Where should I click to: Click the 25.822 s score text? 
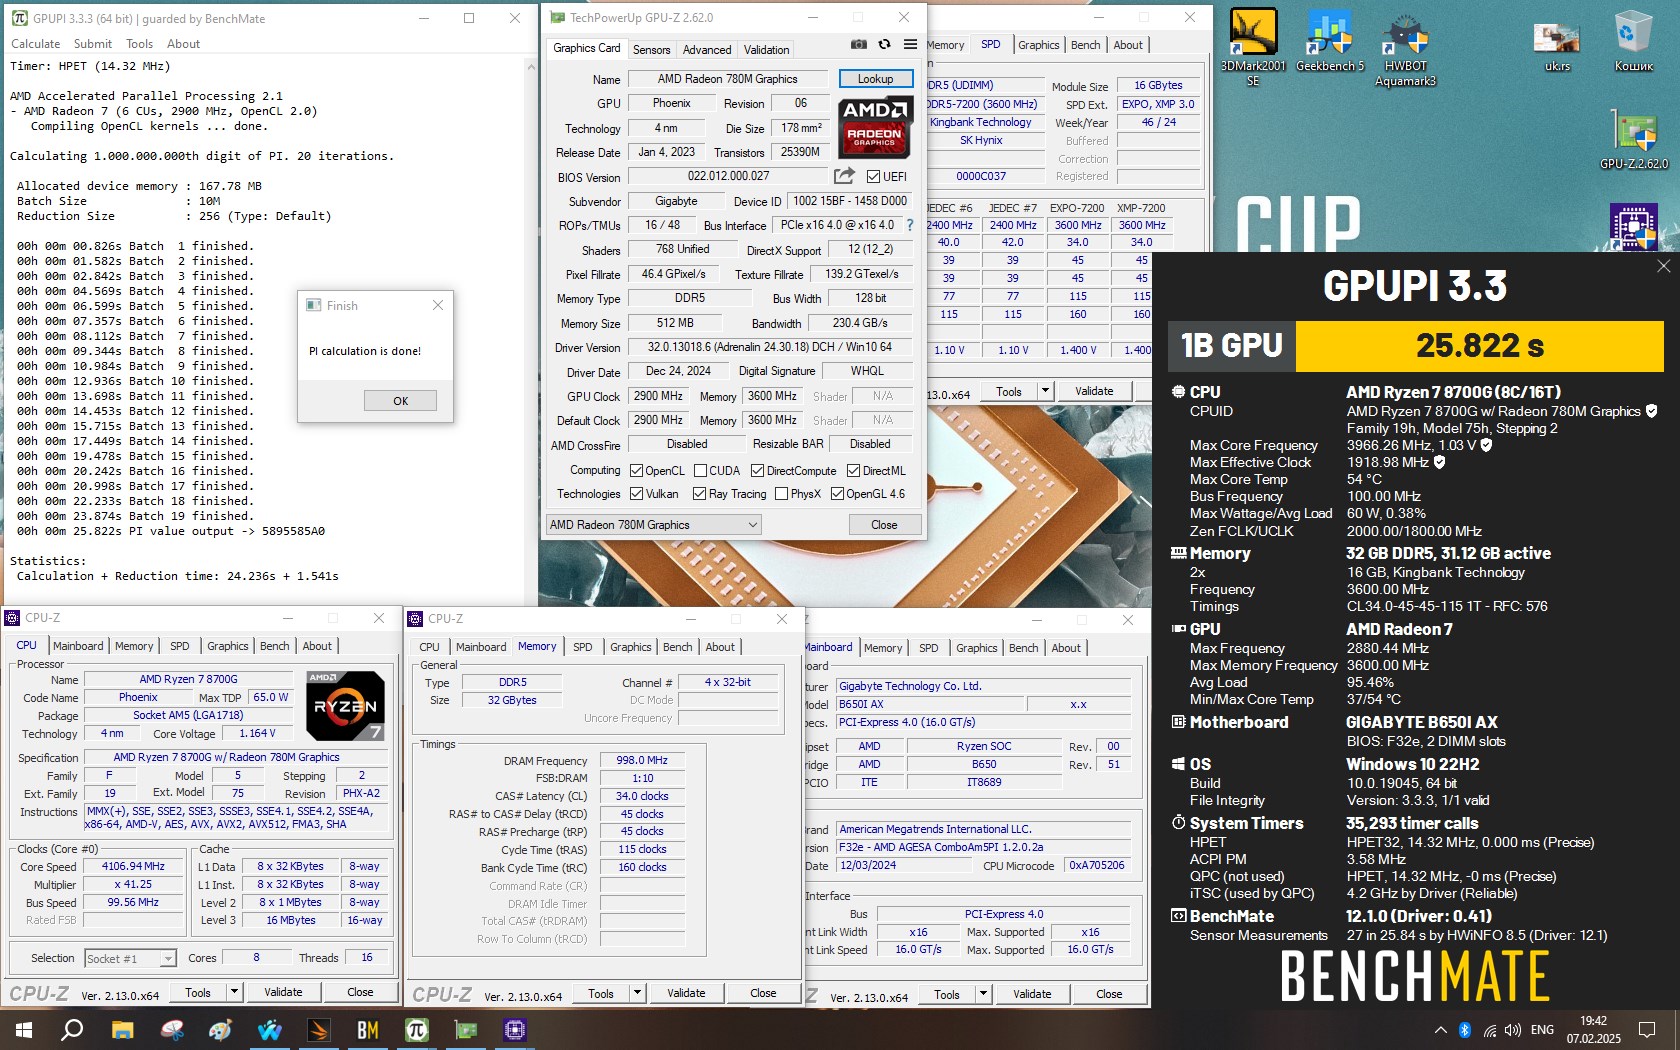(x=1480, y=346)
